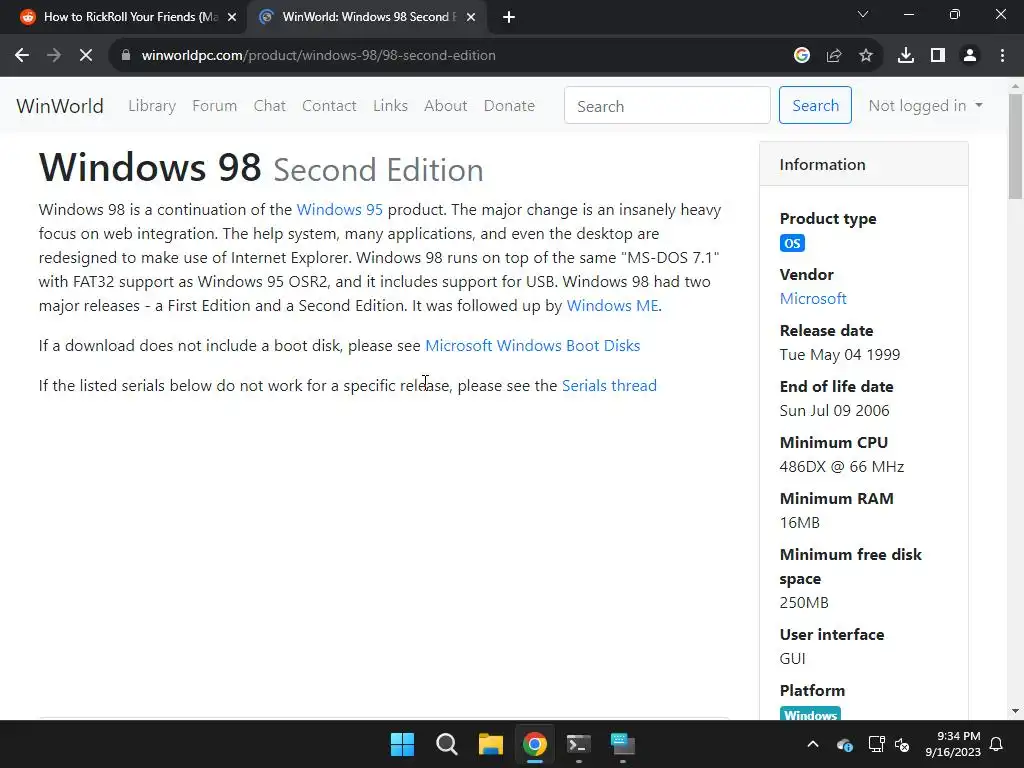Open the Chat nav item
Viewport: 1024px width, 768px height.
coord(270,106)
